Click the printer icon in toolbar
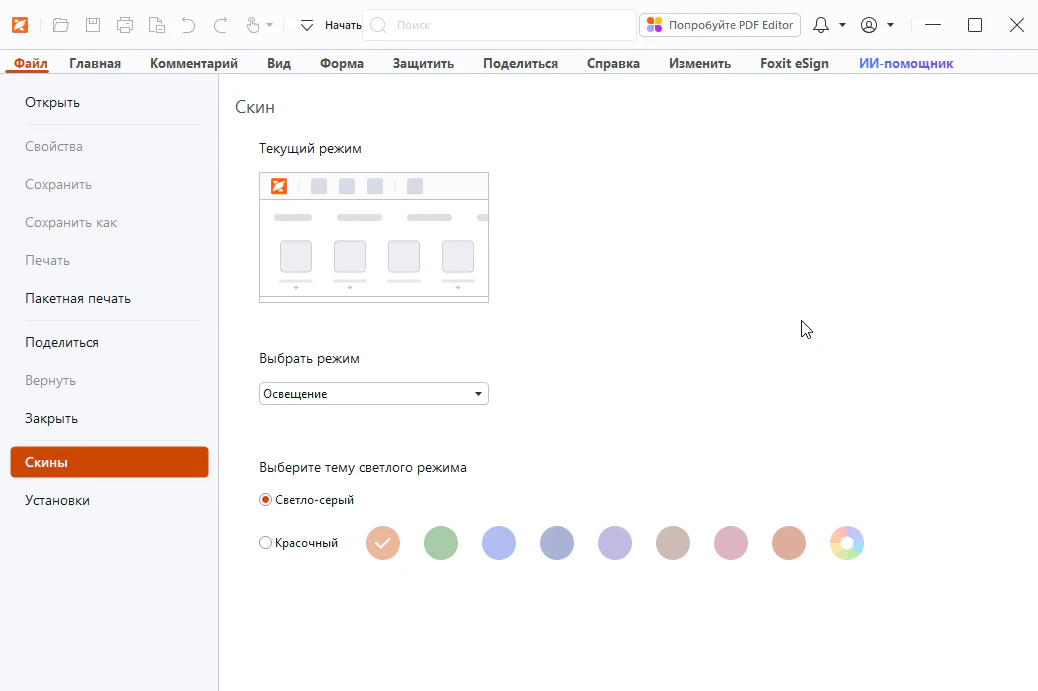The image size is (1038, 691). (125, 25)
